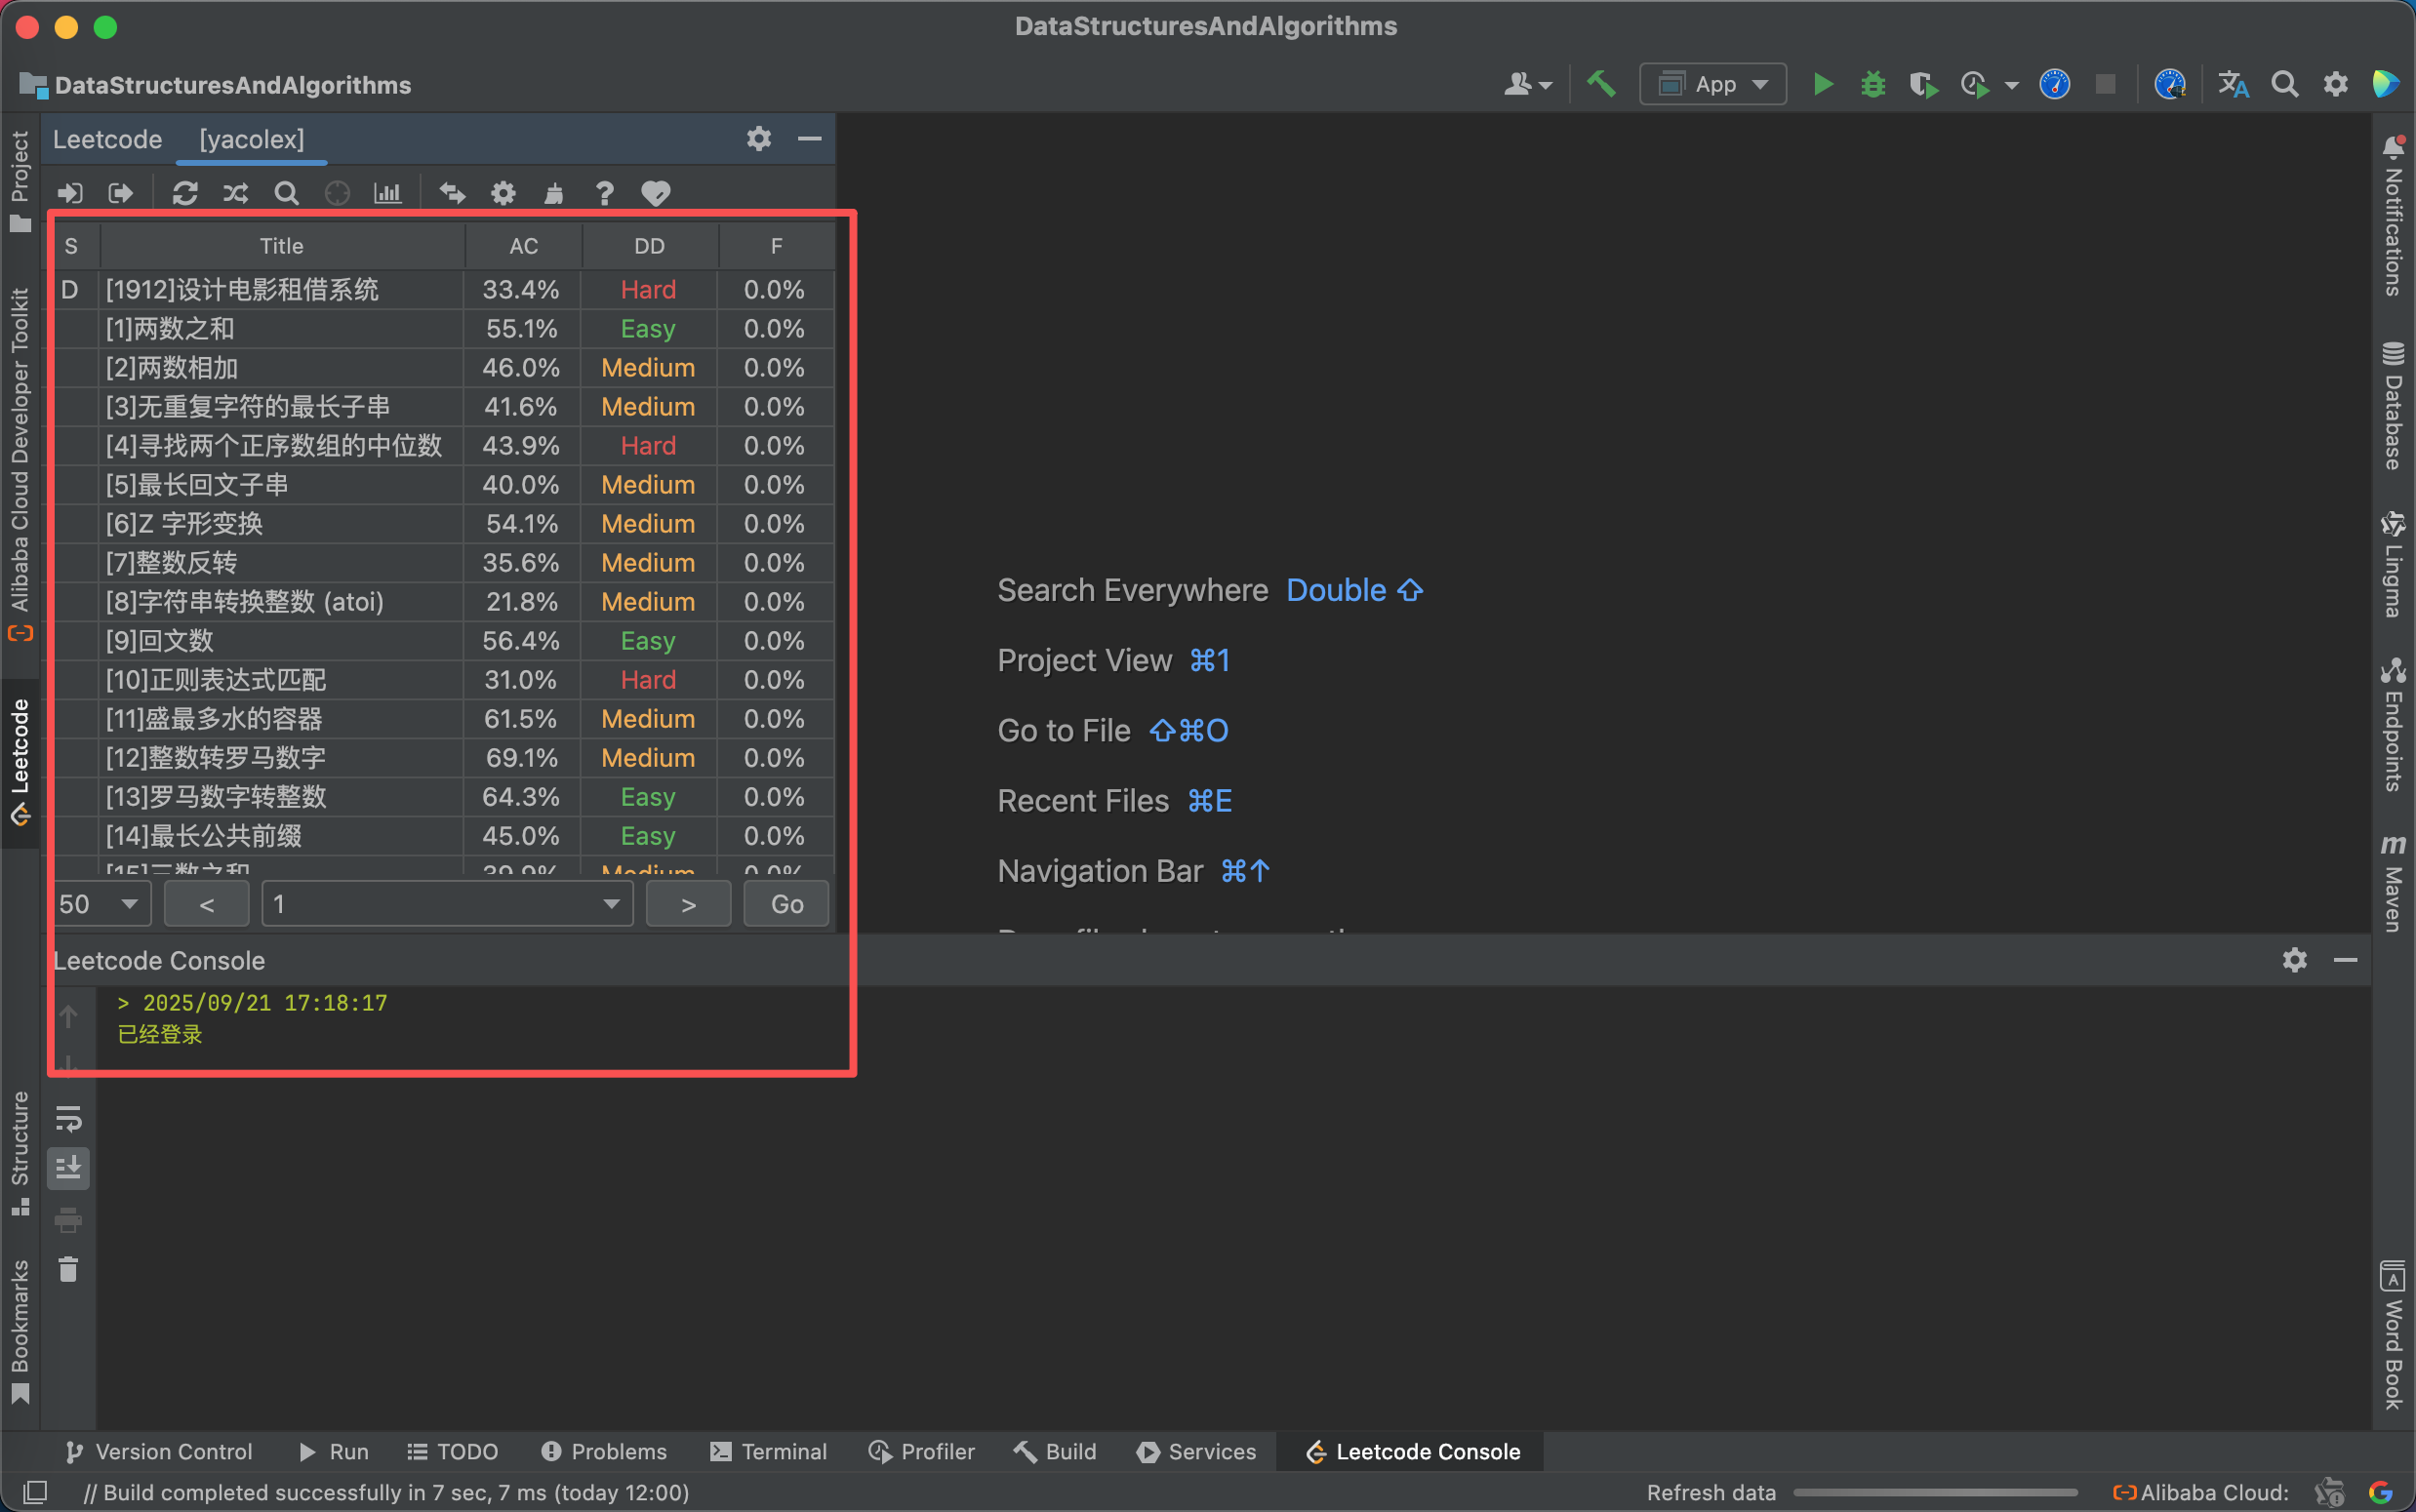Print console output with printer icon

pos(68,1219)
